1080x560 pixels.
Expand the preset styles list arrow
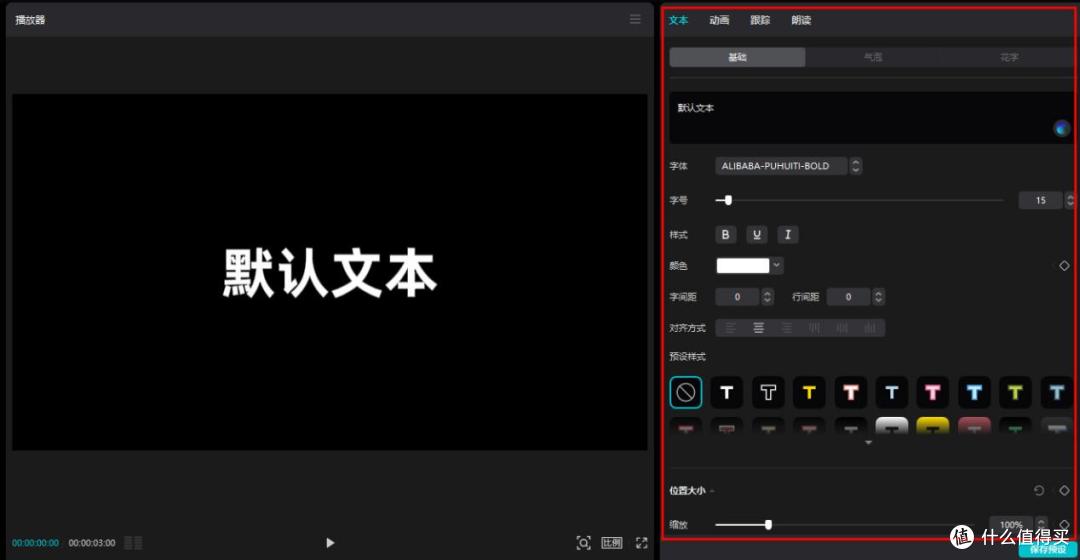869,442
